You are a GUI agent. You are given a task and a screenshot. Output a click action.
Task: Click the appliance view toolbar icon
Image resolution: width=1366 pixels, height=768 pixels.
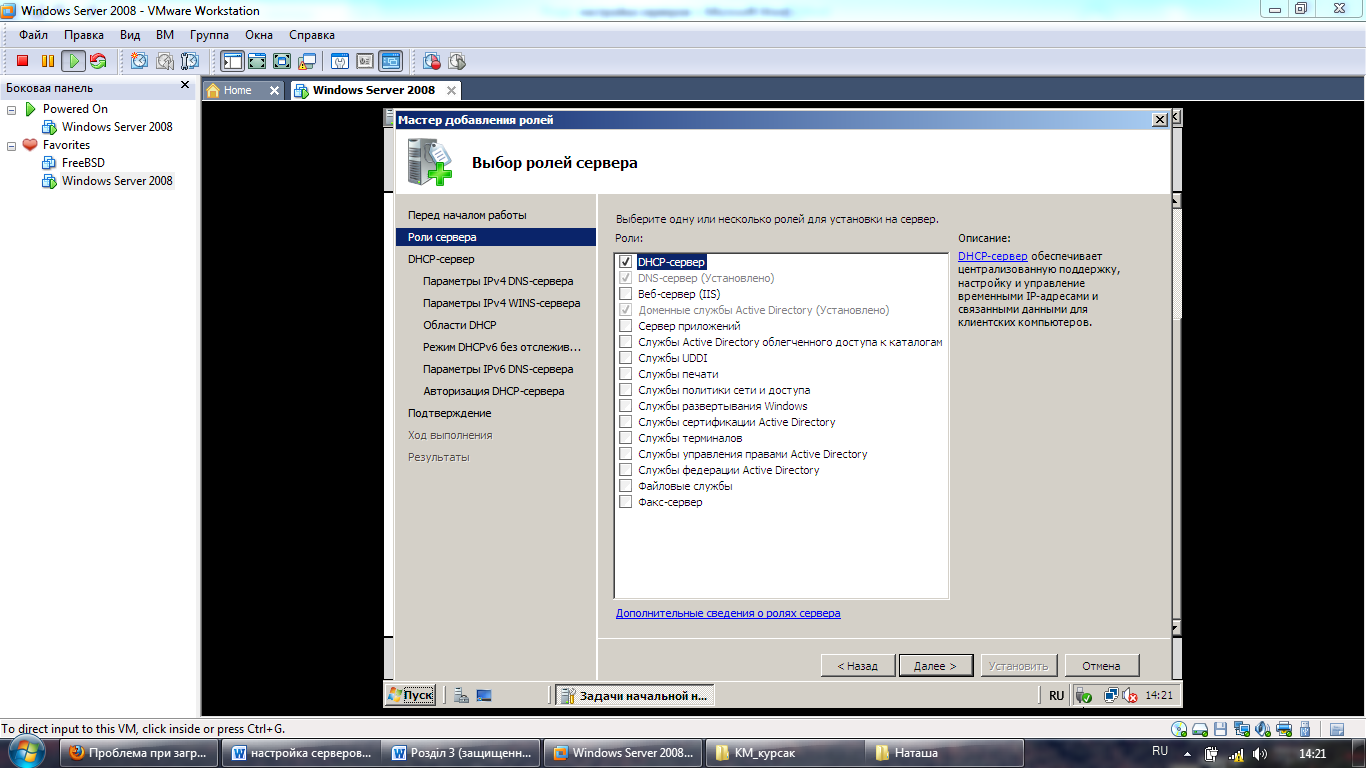click(x=364, y=61)
